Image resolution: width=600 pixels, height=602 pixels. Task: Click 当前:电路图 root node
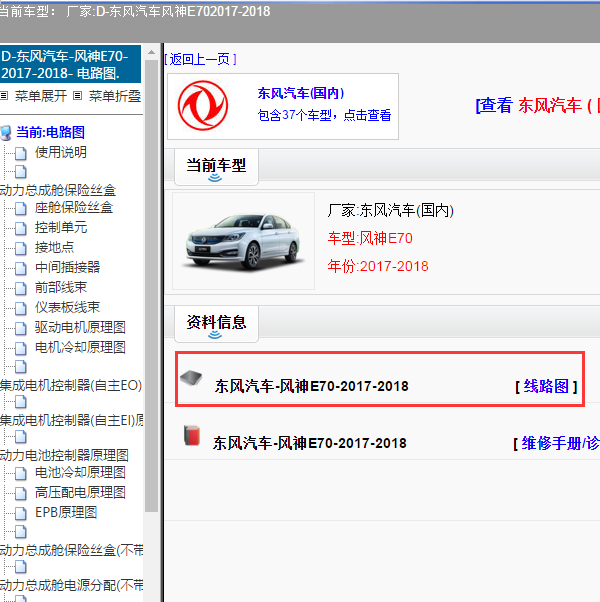tap(50, 132)
